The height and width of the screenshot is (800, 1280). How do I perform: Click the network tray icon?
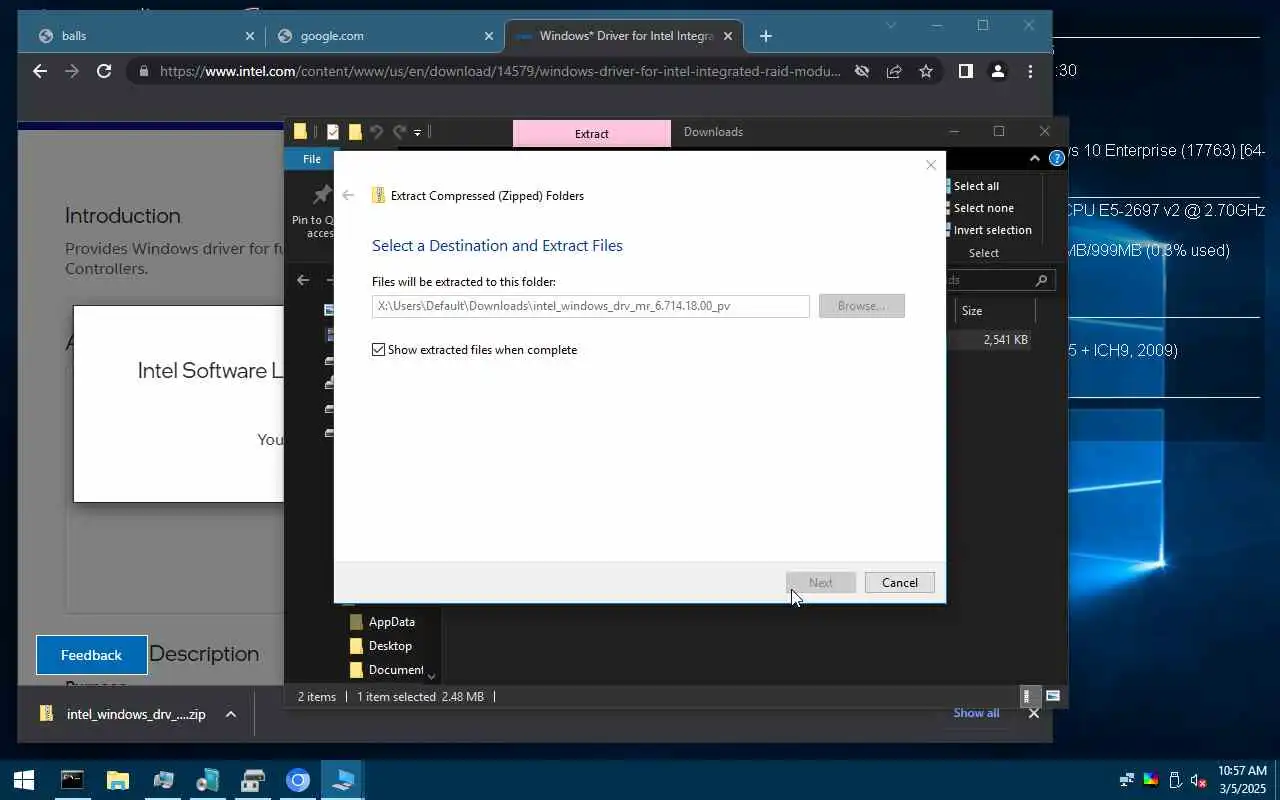[1127, 780]
